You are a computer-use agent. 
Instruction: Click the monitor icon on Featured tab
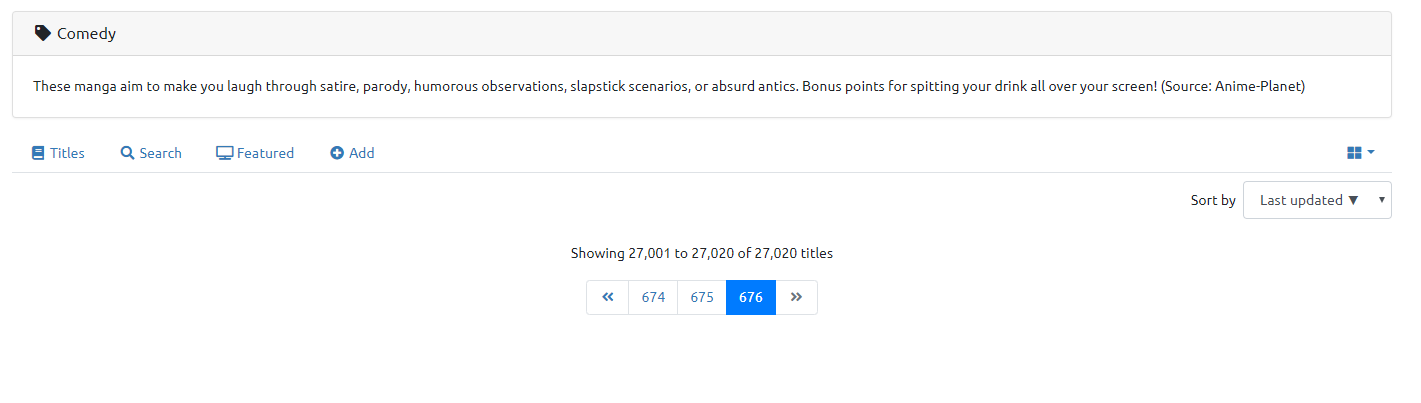[x=224, y=153]
